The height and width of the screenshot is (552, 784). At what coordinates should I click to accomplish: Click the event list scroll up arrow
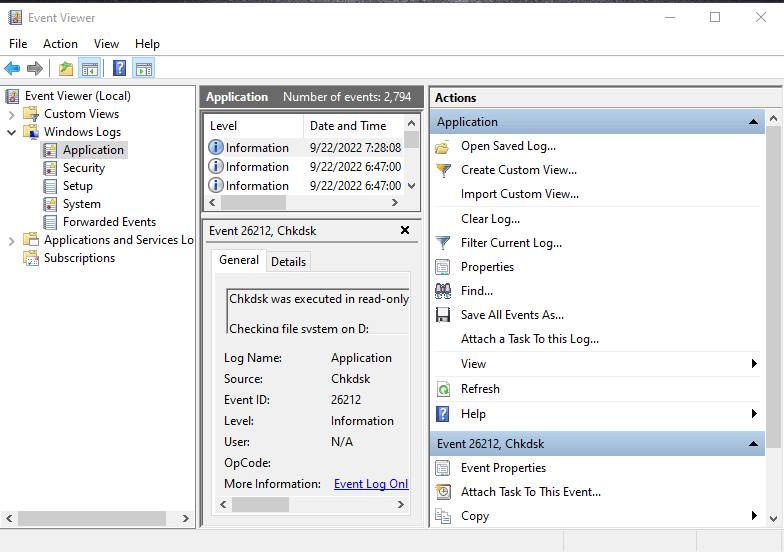(x=412, y=123)
